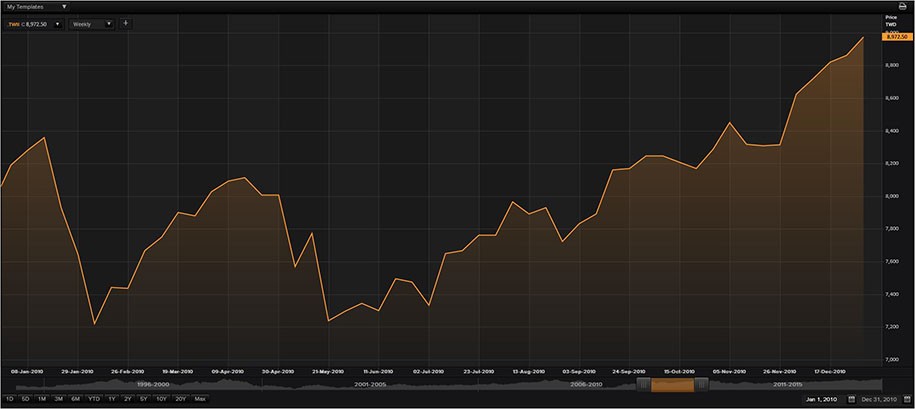Select the 6M time range
The width and height of the screenshot is (915, 409).
[76, 399]
